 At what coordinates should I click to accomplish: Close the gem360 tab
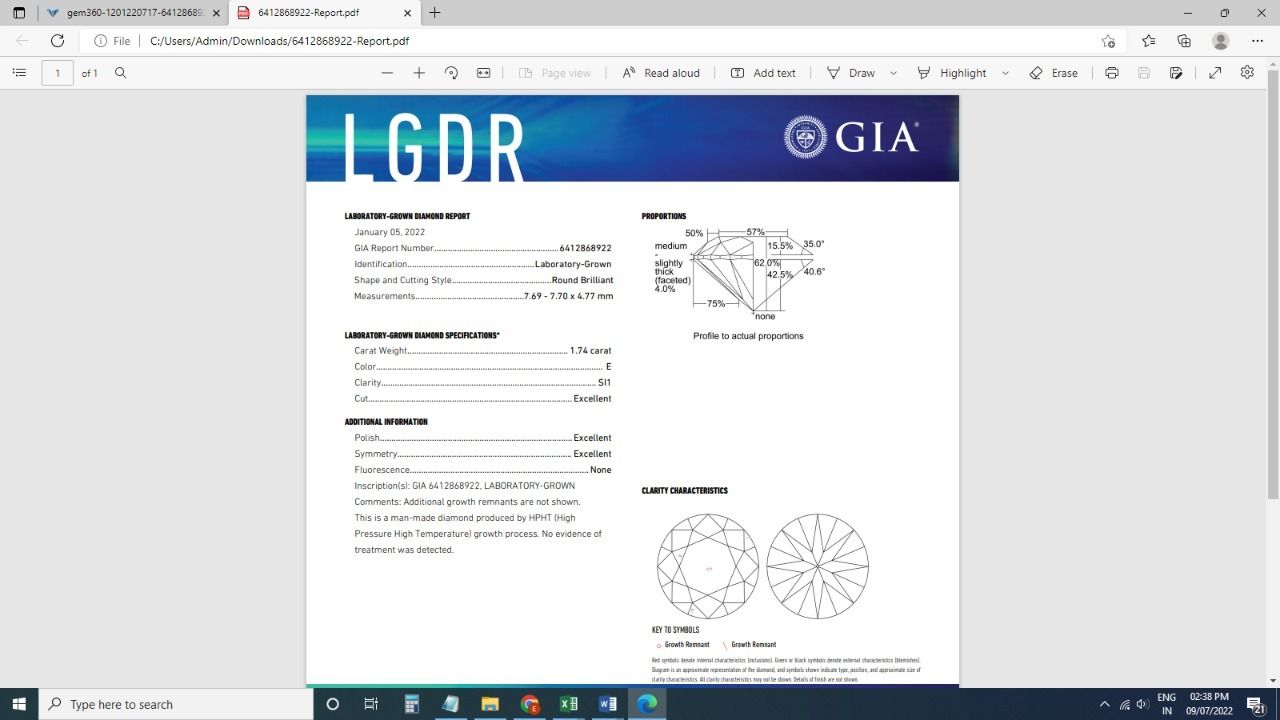tap(216, 13)
